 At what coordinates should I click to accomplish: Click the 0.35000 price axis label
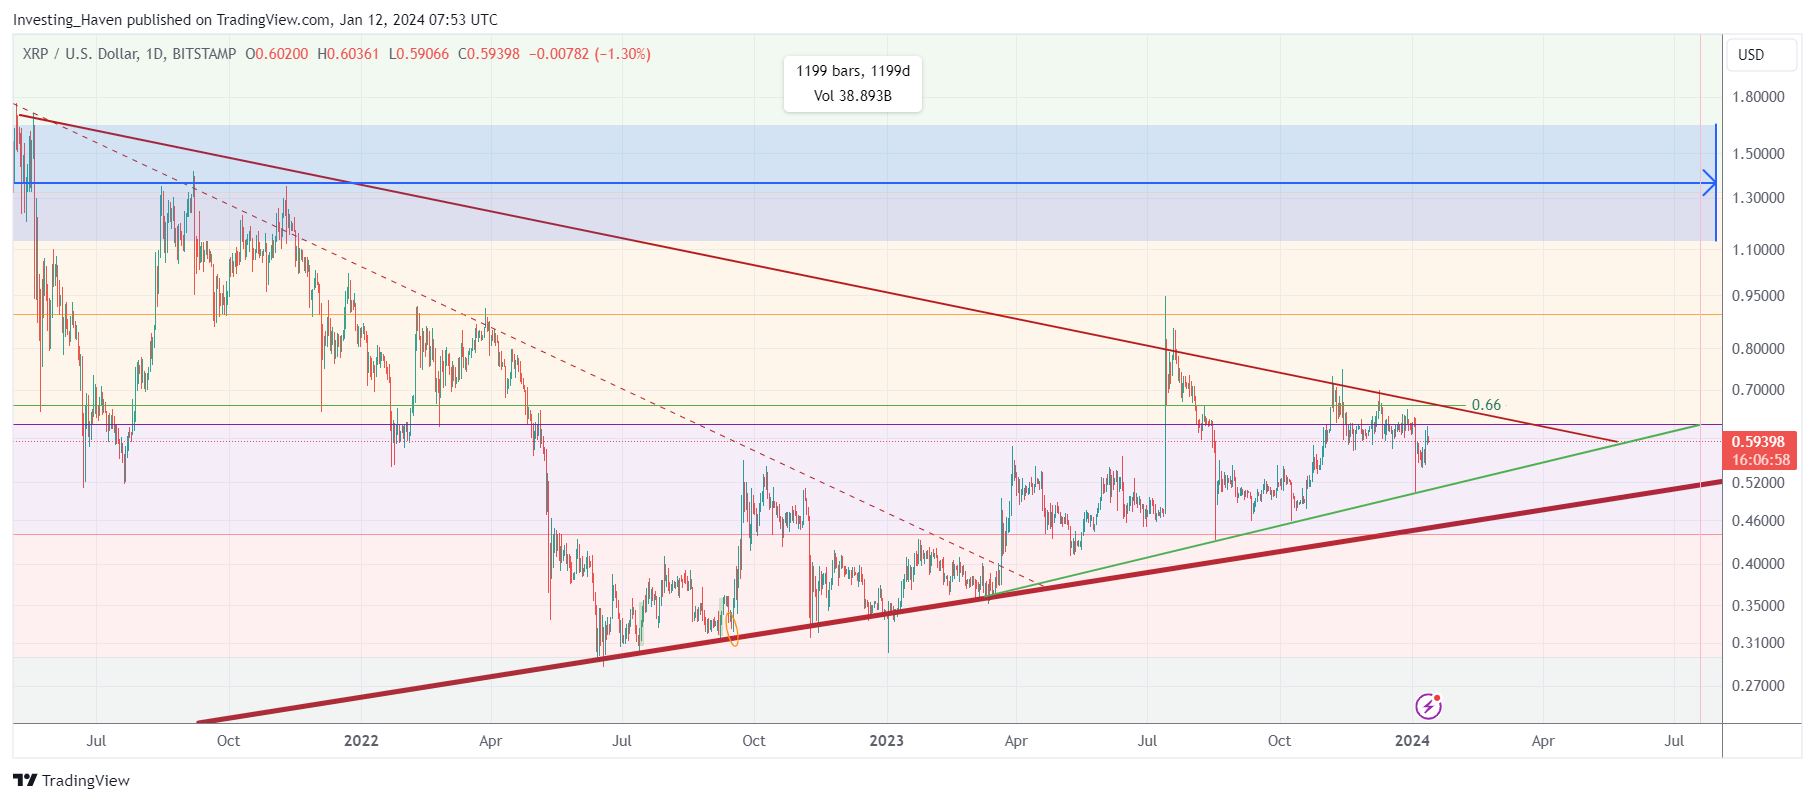[x=1758, y=606]
